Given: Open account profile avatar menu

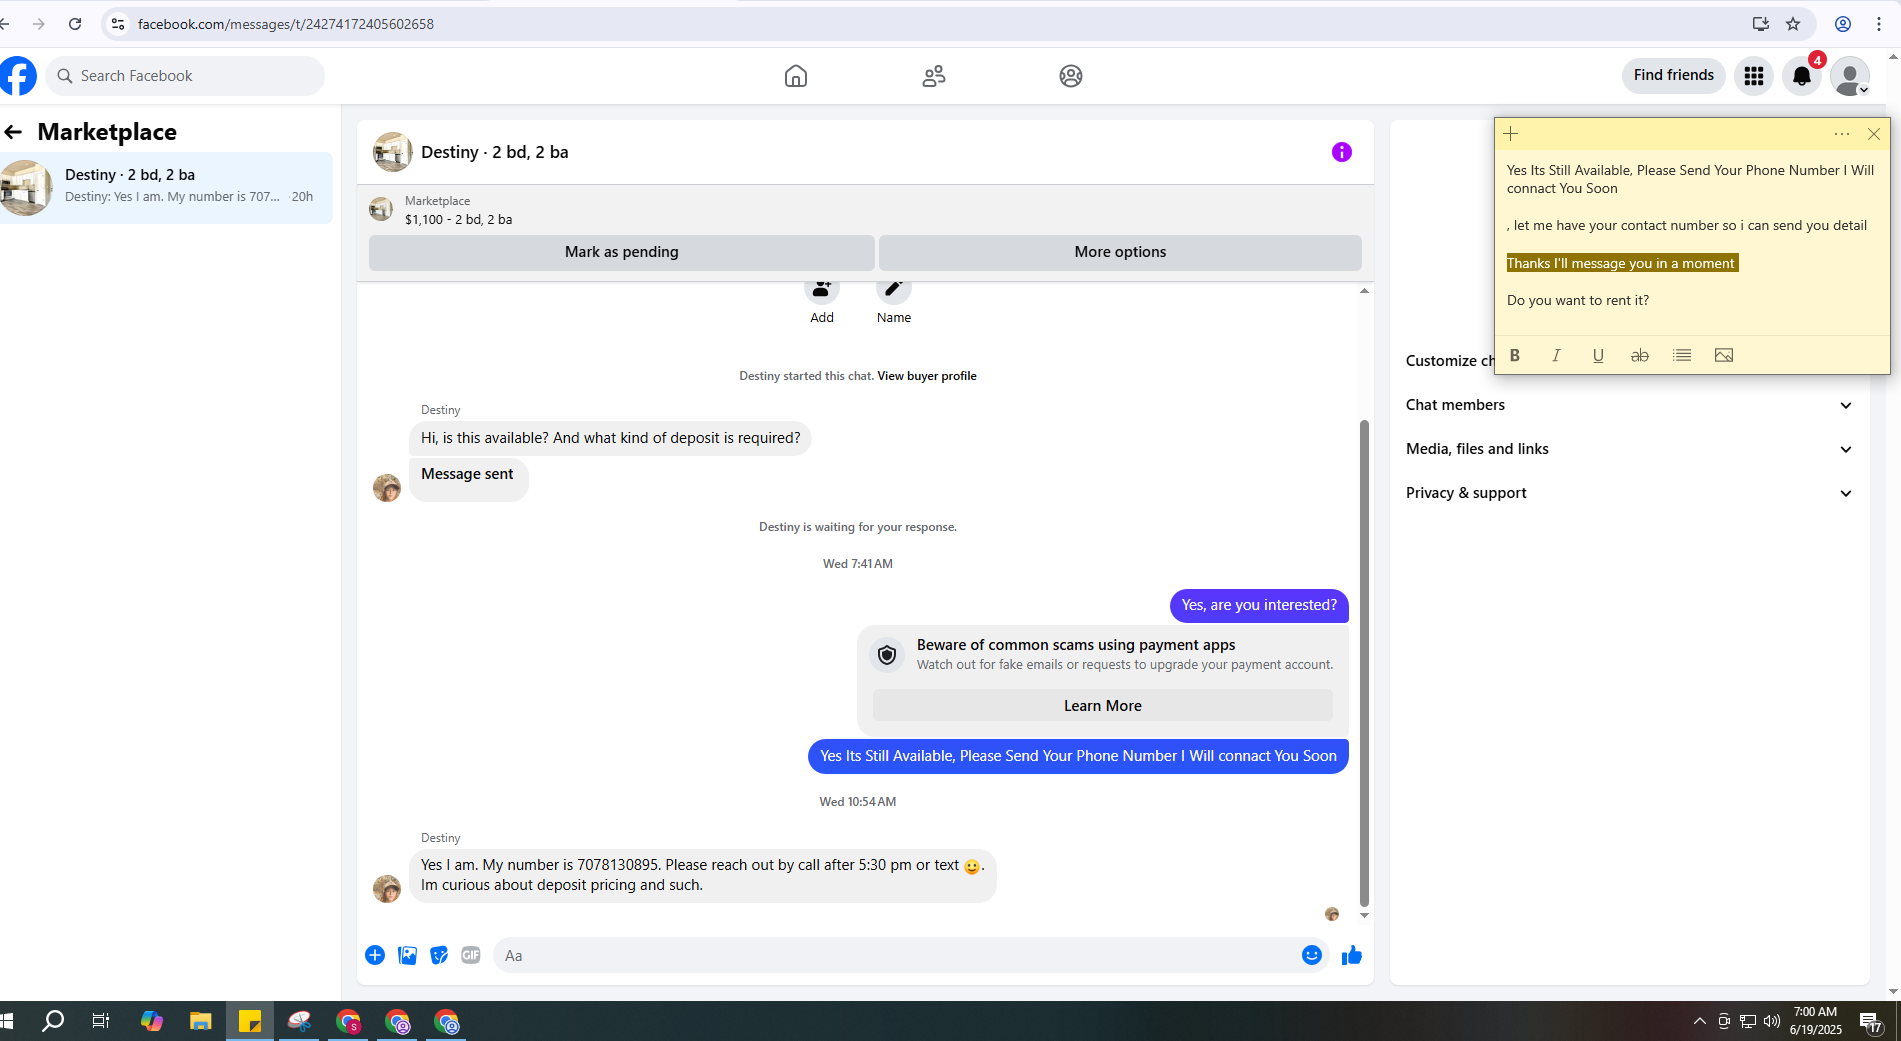Looking at the screenshot, I should (x=1850, y=76).
